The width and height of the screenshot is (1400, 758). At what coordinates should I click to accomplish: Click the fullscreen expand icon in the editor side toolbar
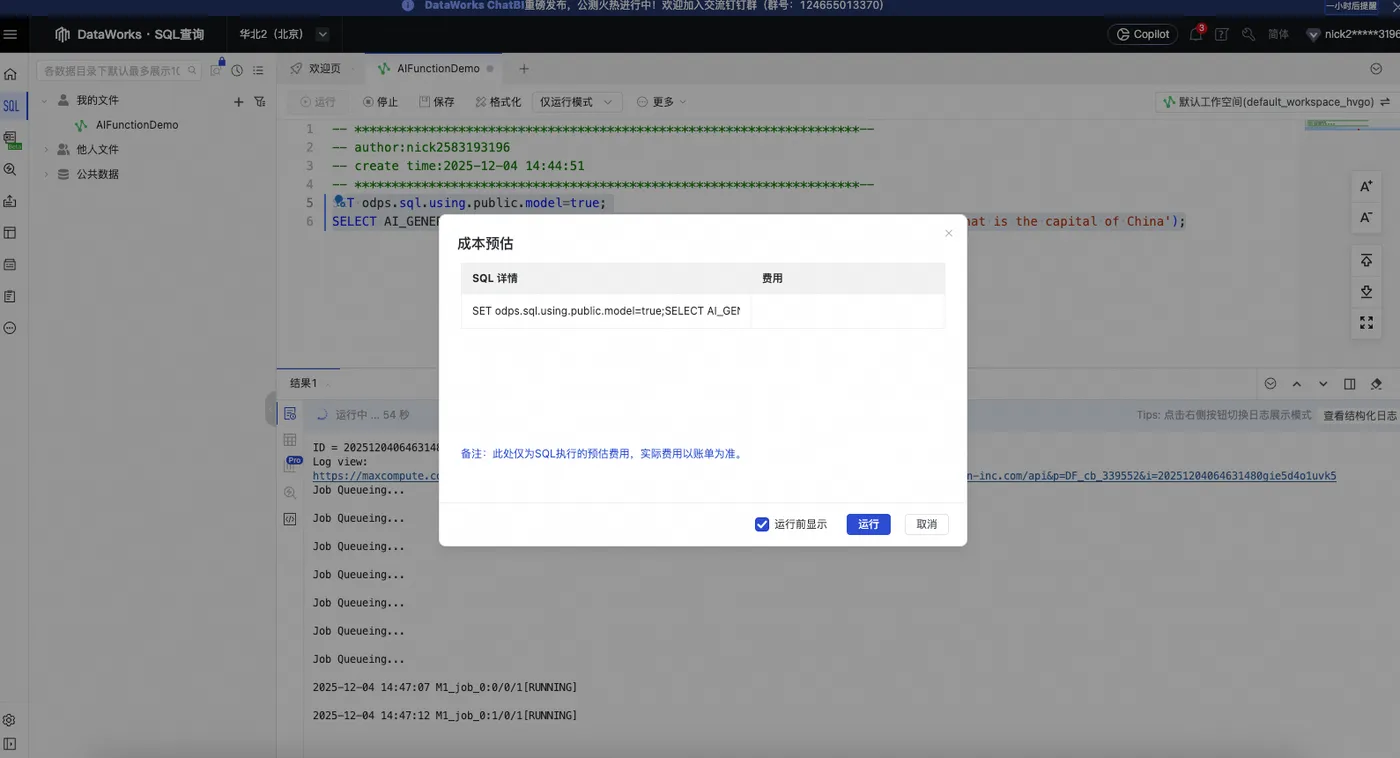point(1366,323)
